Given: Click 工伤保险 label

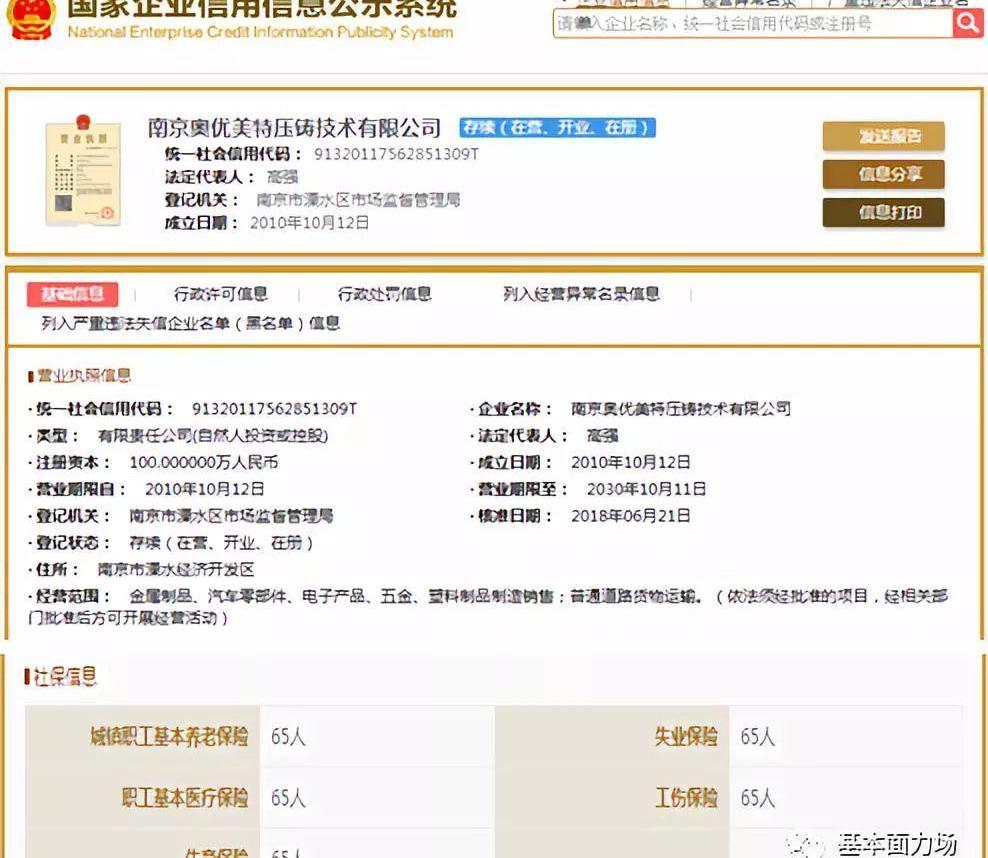Looking at the screenshot, I should click(686, 798).
